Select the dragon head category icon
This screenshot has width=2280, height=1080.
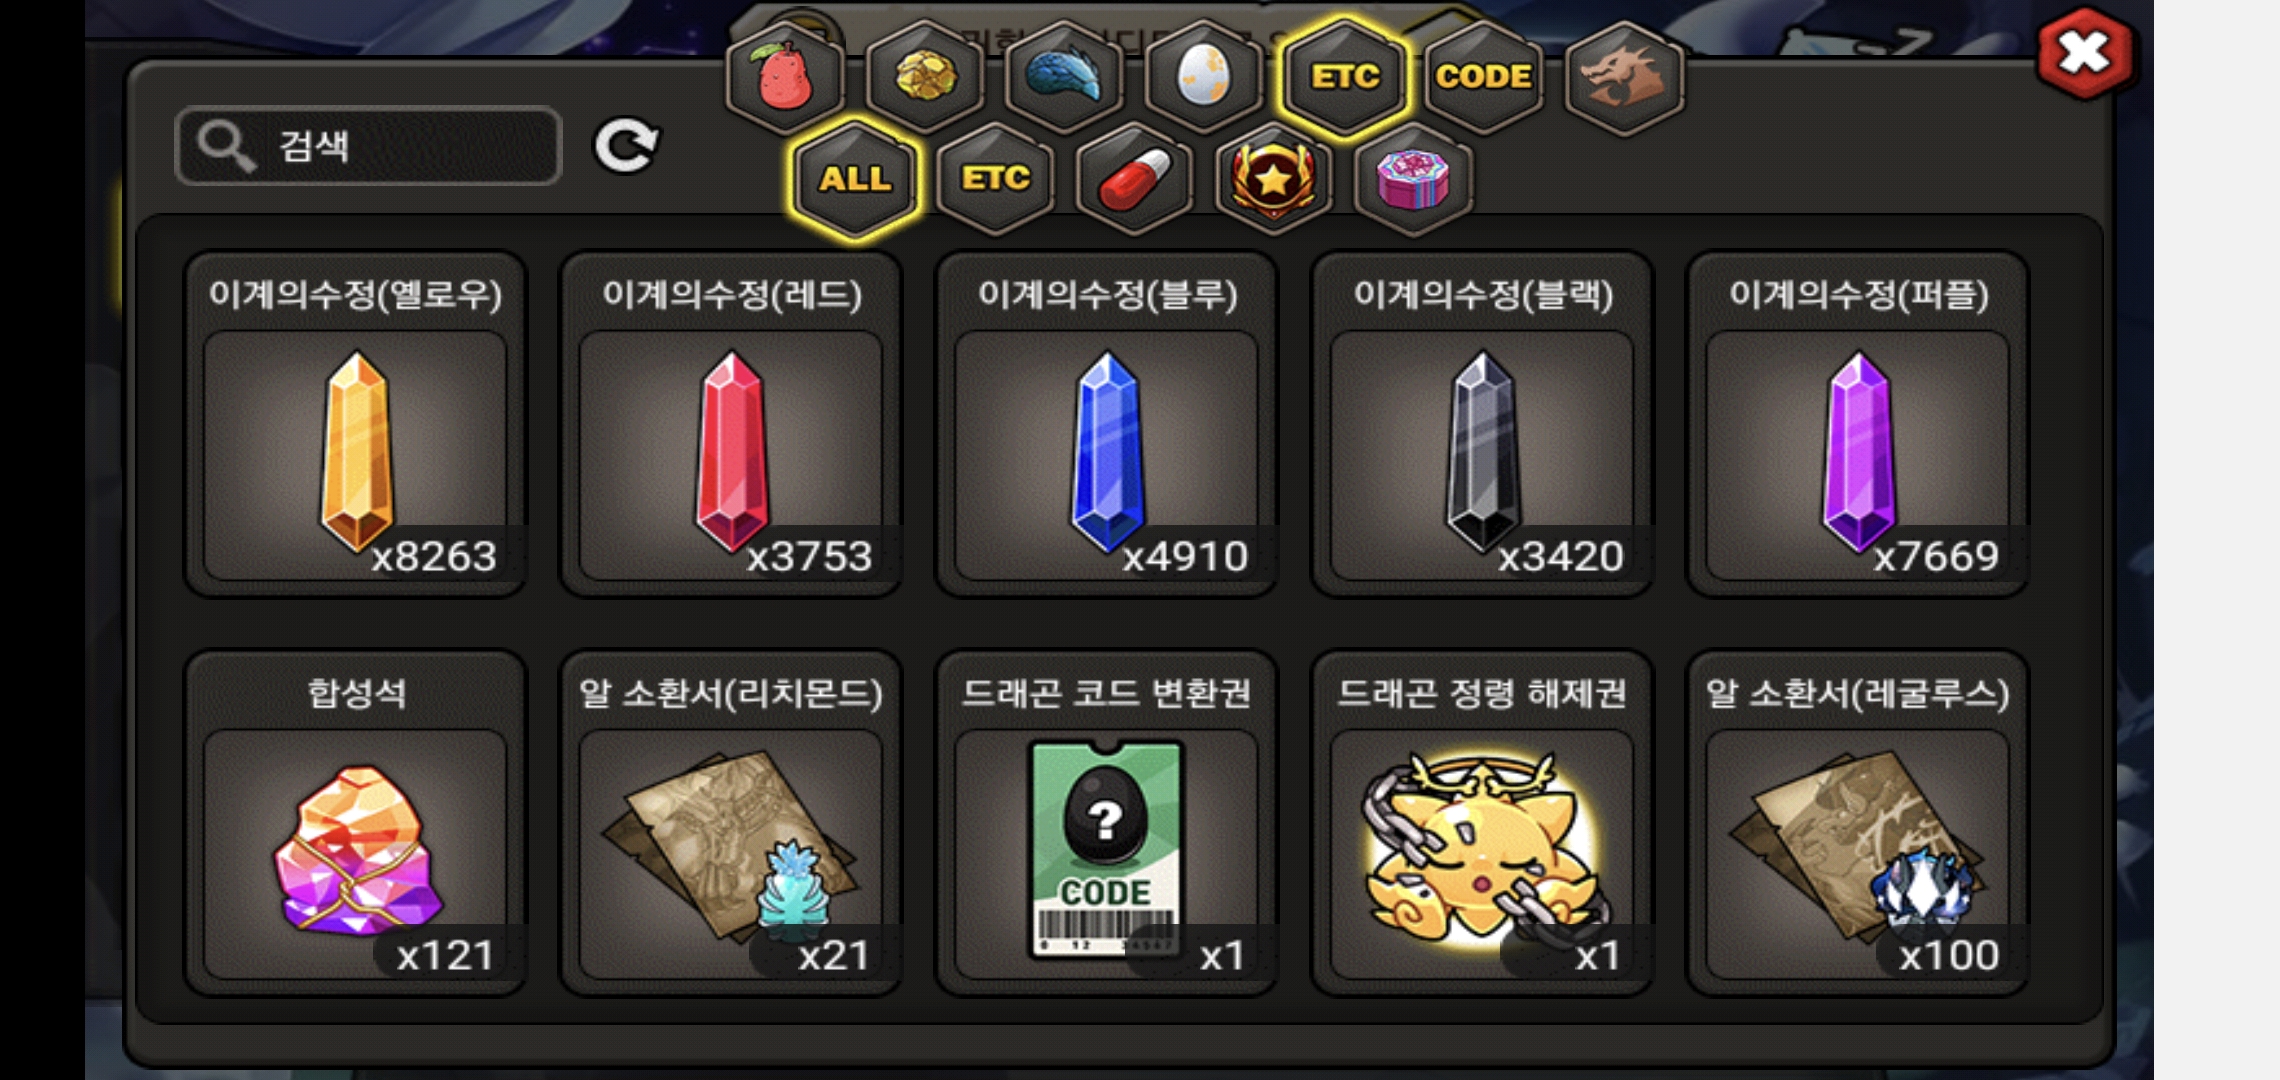1624,77
